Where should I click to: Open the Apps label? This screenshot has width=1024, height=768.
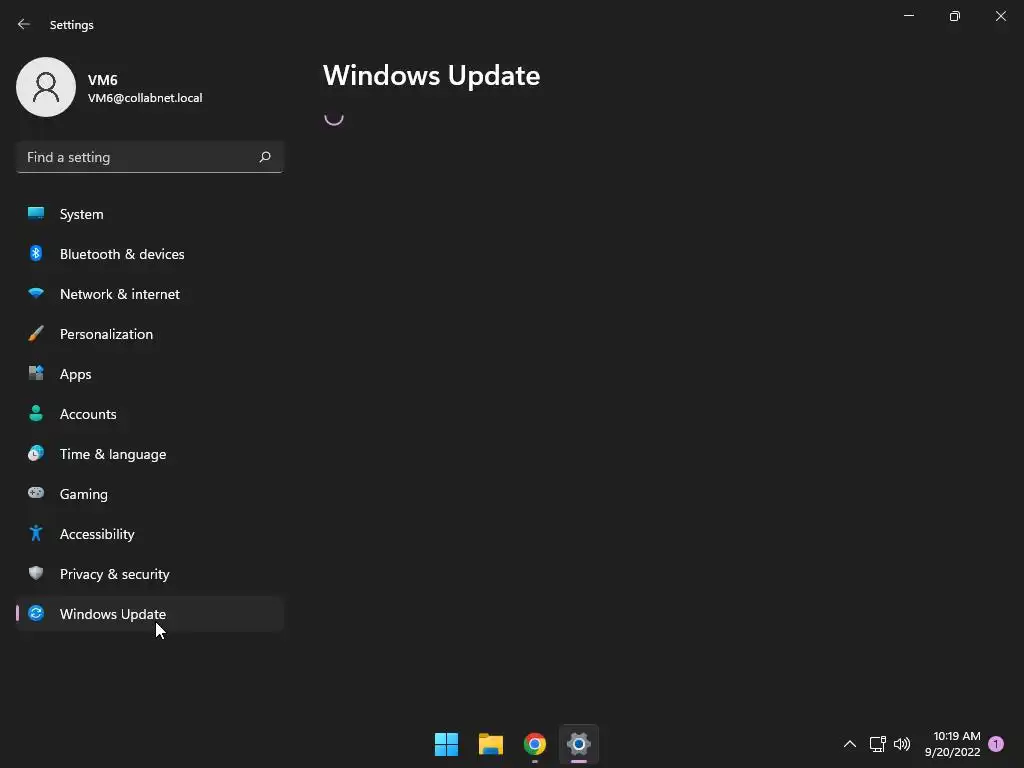click(76, 374)
